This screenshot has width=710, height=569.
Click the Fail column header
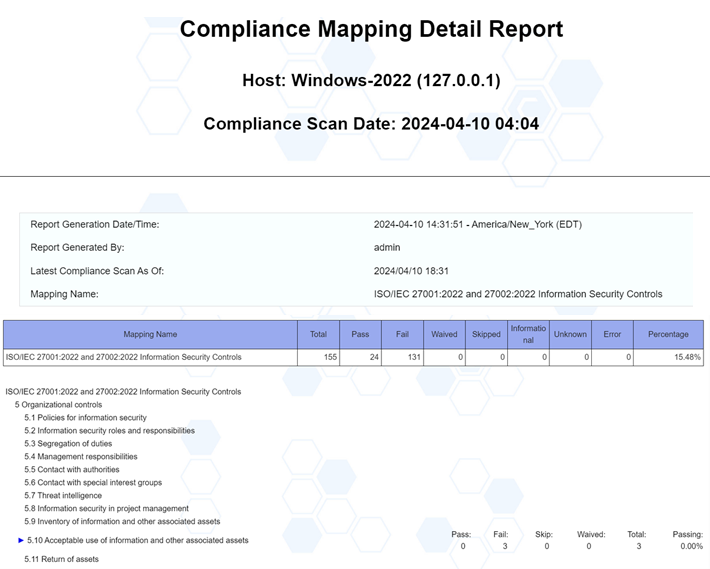pyautogui.click(x=403, y=335)
